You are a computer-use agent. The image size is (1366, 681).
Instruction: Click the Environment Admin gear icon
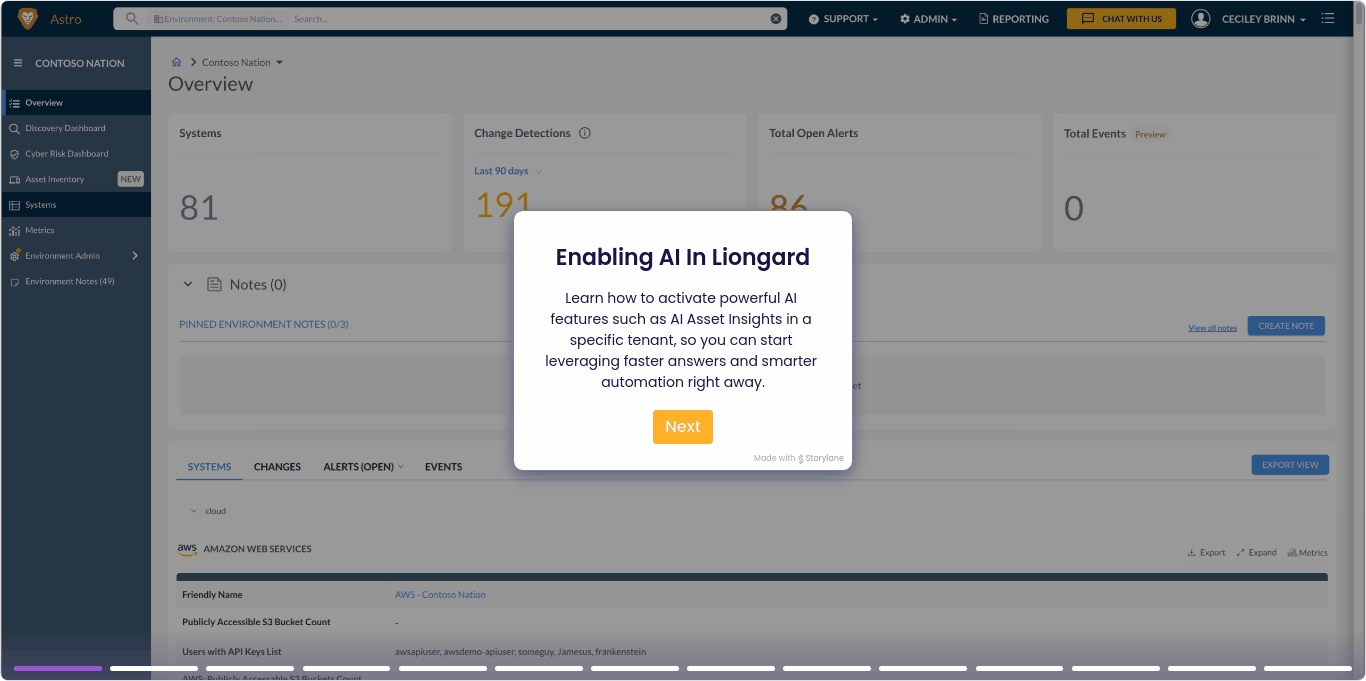pyautogui.click(x=14, y=256)
